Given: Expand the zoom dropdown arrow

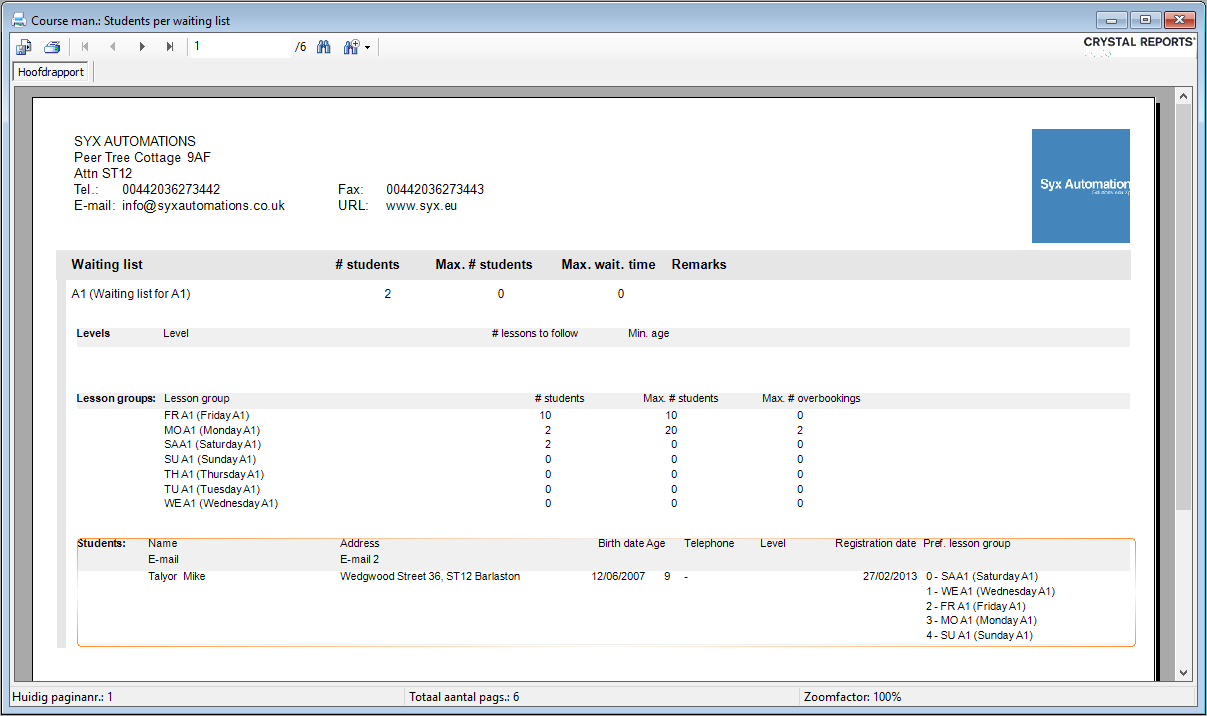Looking at the screenshot, I should [367, 48].
